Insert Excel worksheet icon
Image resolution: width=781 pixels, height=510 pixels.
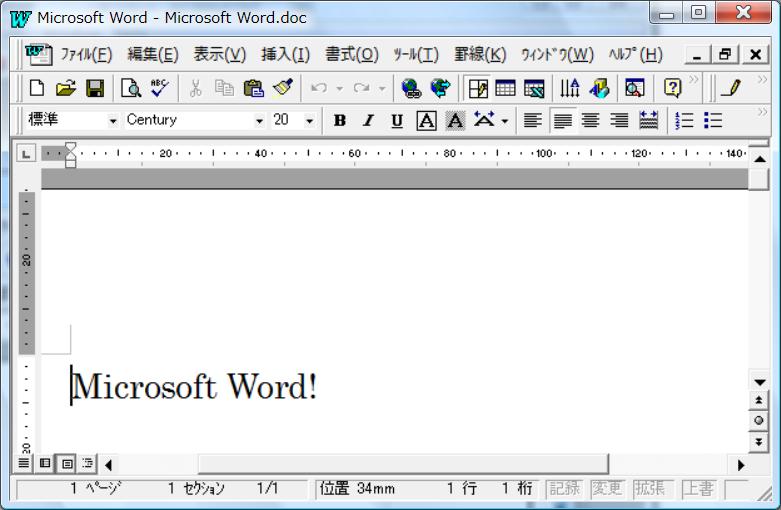[x=534, y=89]
